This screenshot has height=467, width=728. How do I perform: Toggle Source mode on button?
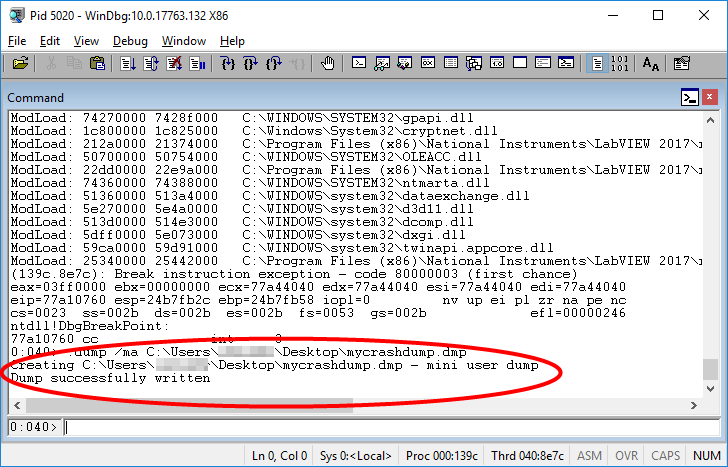(x=596, y=64)
